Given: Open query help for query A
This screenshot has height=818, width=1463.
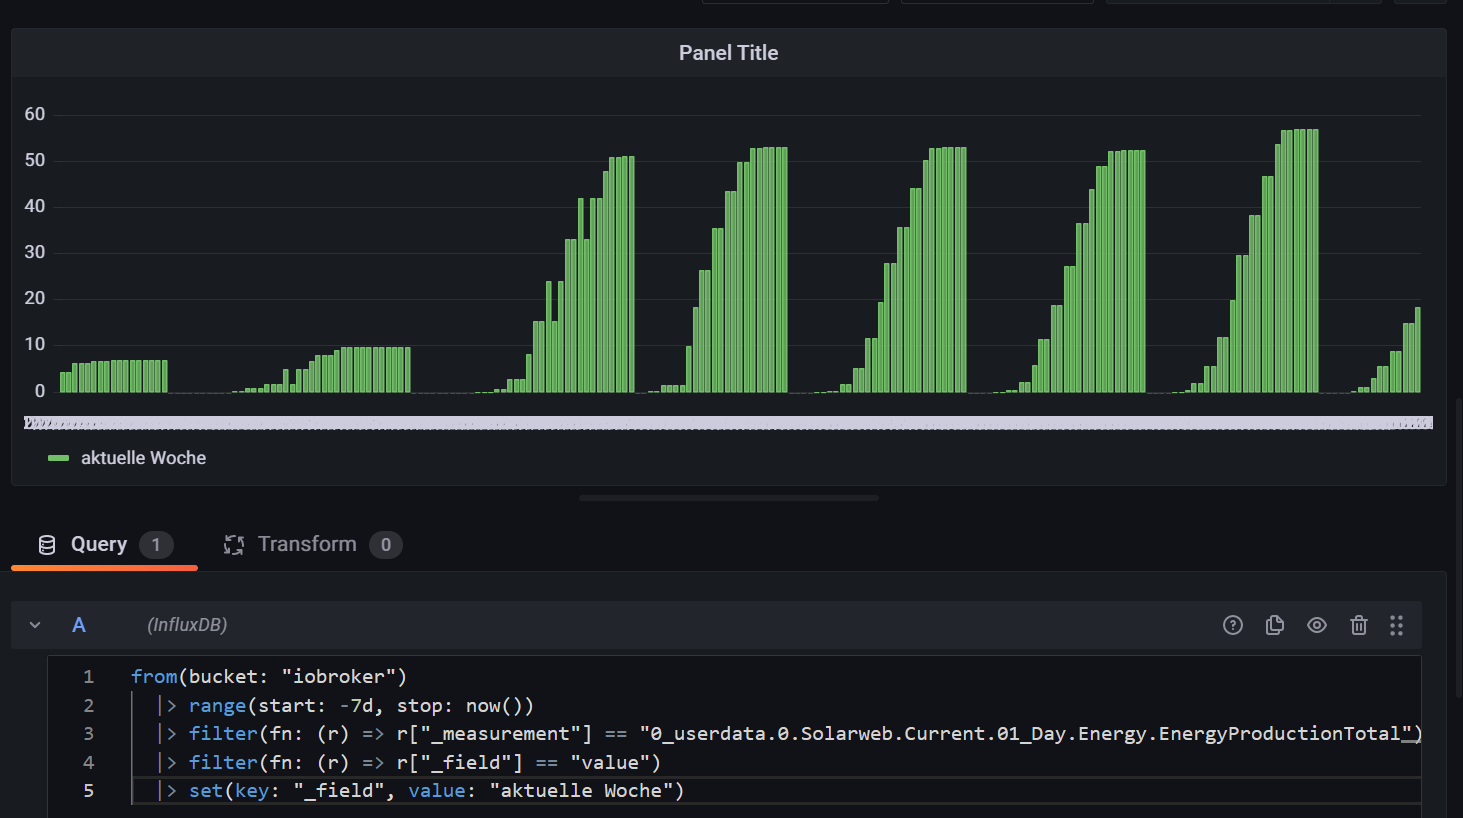Looking at the screenshot, I should (1233, 625).
